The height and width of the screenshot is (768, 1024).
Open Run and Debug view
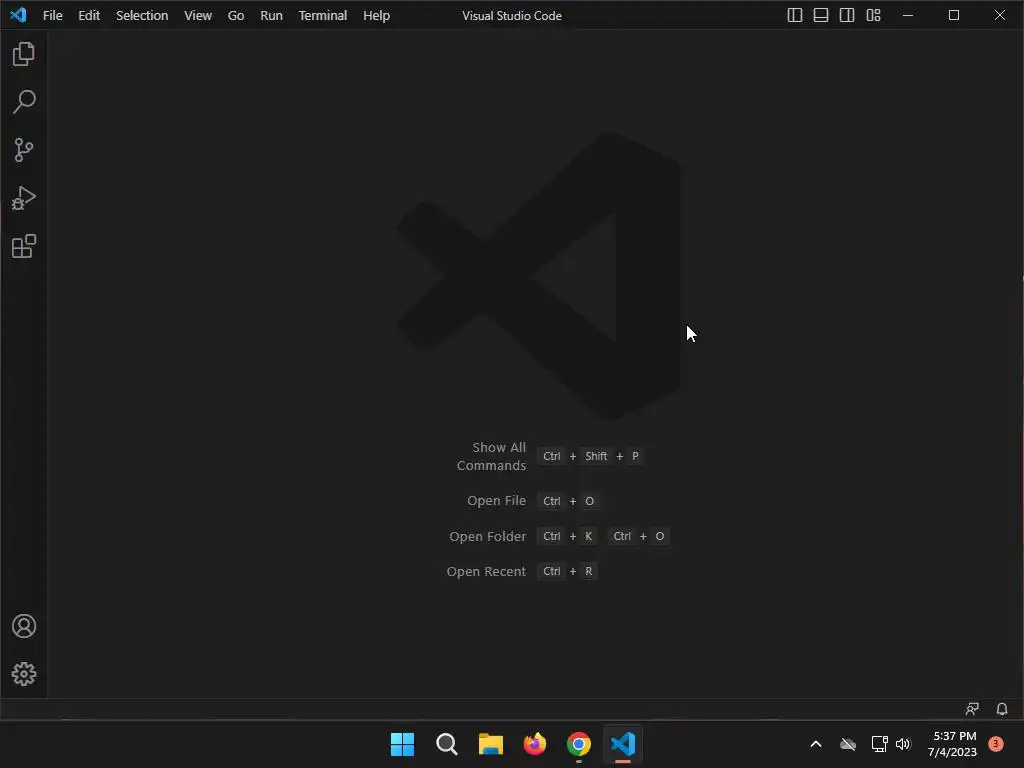24,198
